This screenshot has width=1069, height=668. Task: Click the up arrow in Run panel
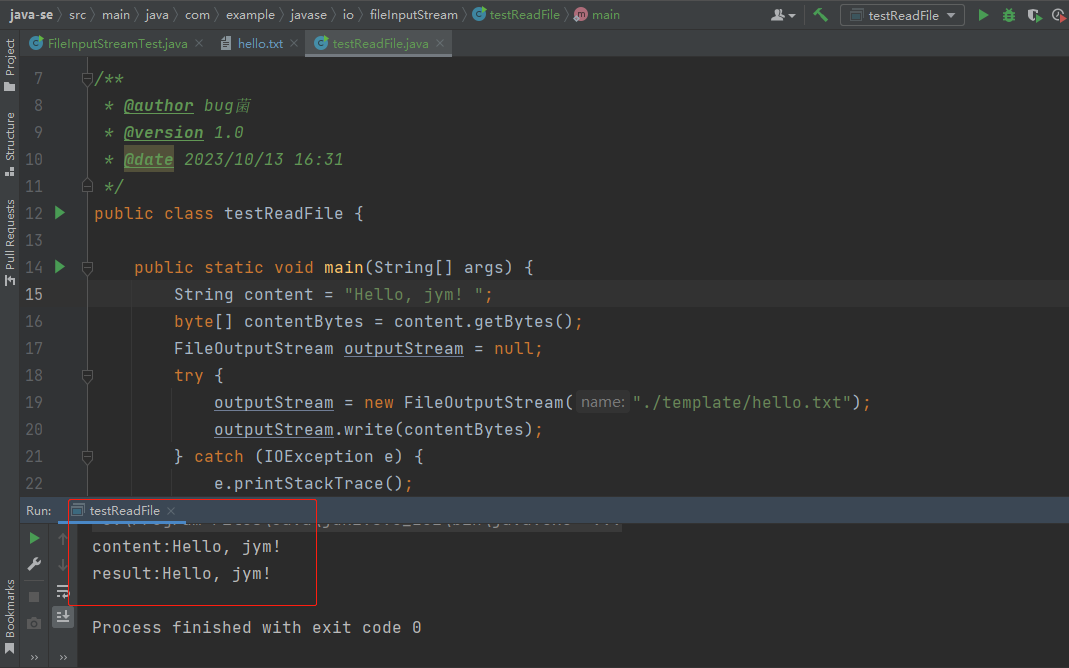(63, 539)
